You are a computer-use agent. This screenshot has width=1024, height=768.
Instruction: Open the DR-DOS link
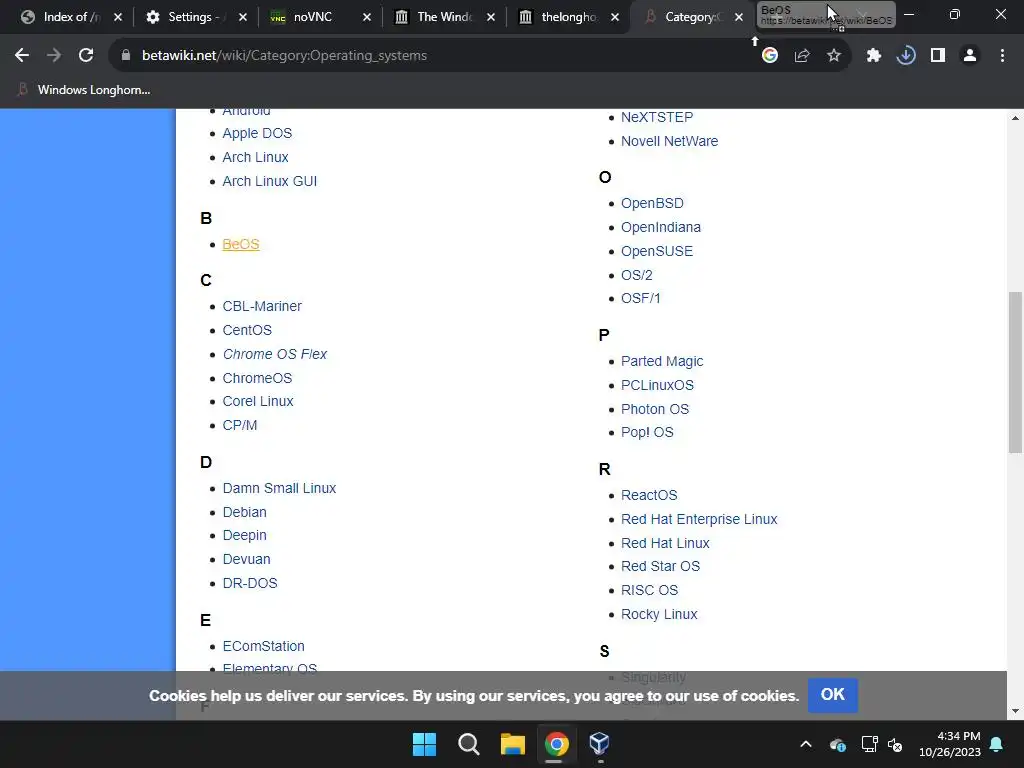pyautogui.click(x=250, y=583)
